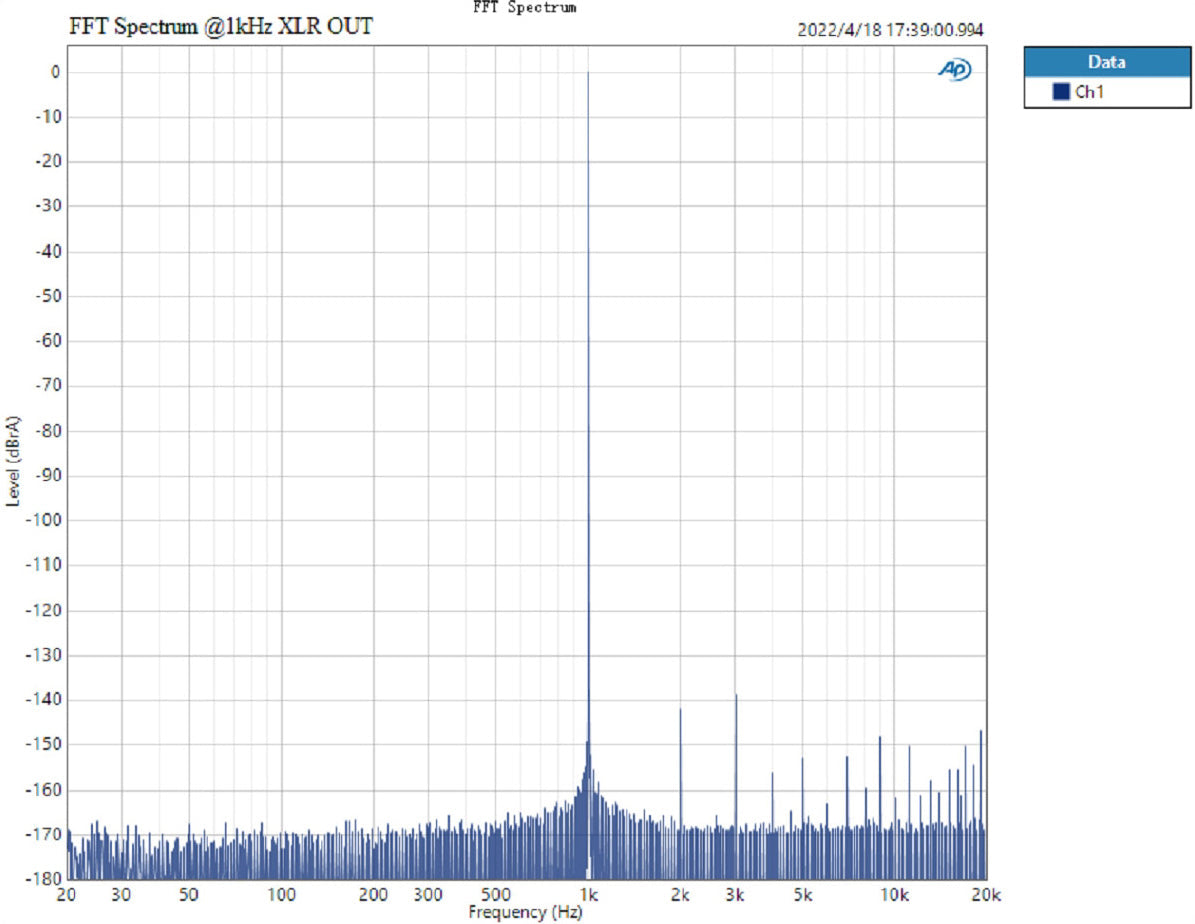Click the 20 tick label on frequency axis
This screenshot has width=1195, height=924.
(68, 895)
